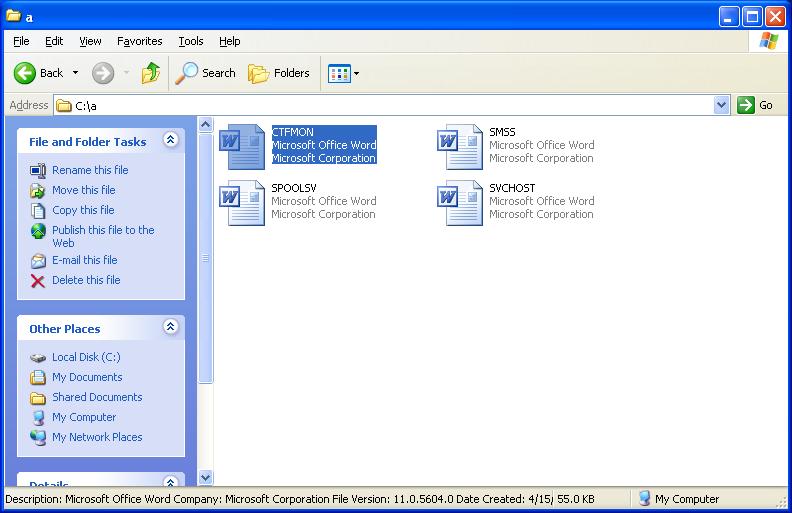The image size is (792, 513).
Task: Click the Publish to Web globe icon
Action: (38, 231)
